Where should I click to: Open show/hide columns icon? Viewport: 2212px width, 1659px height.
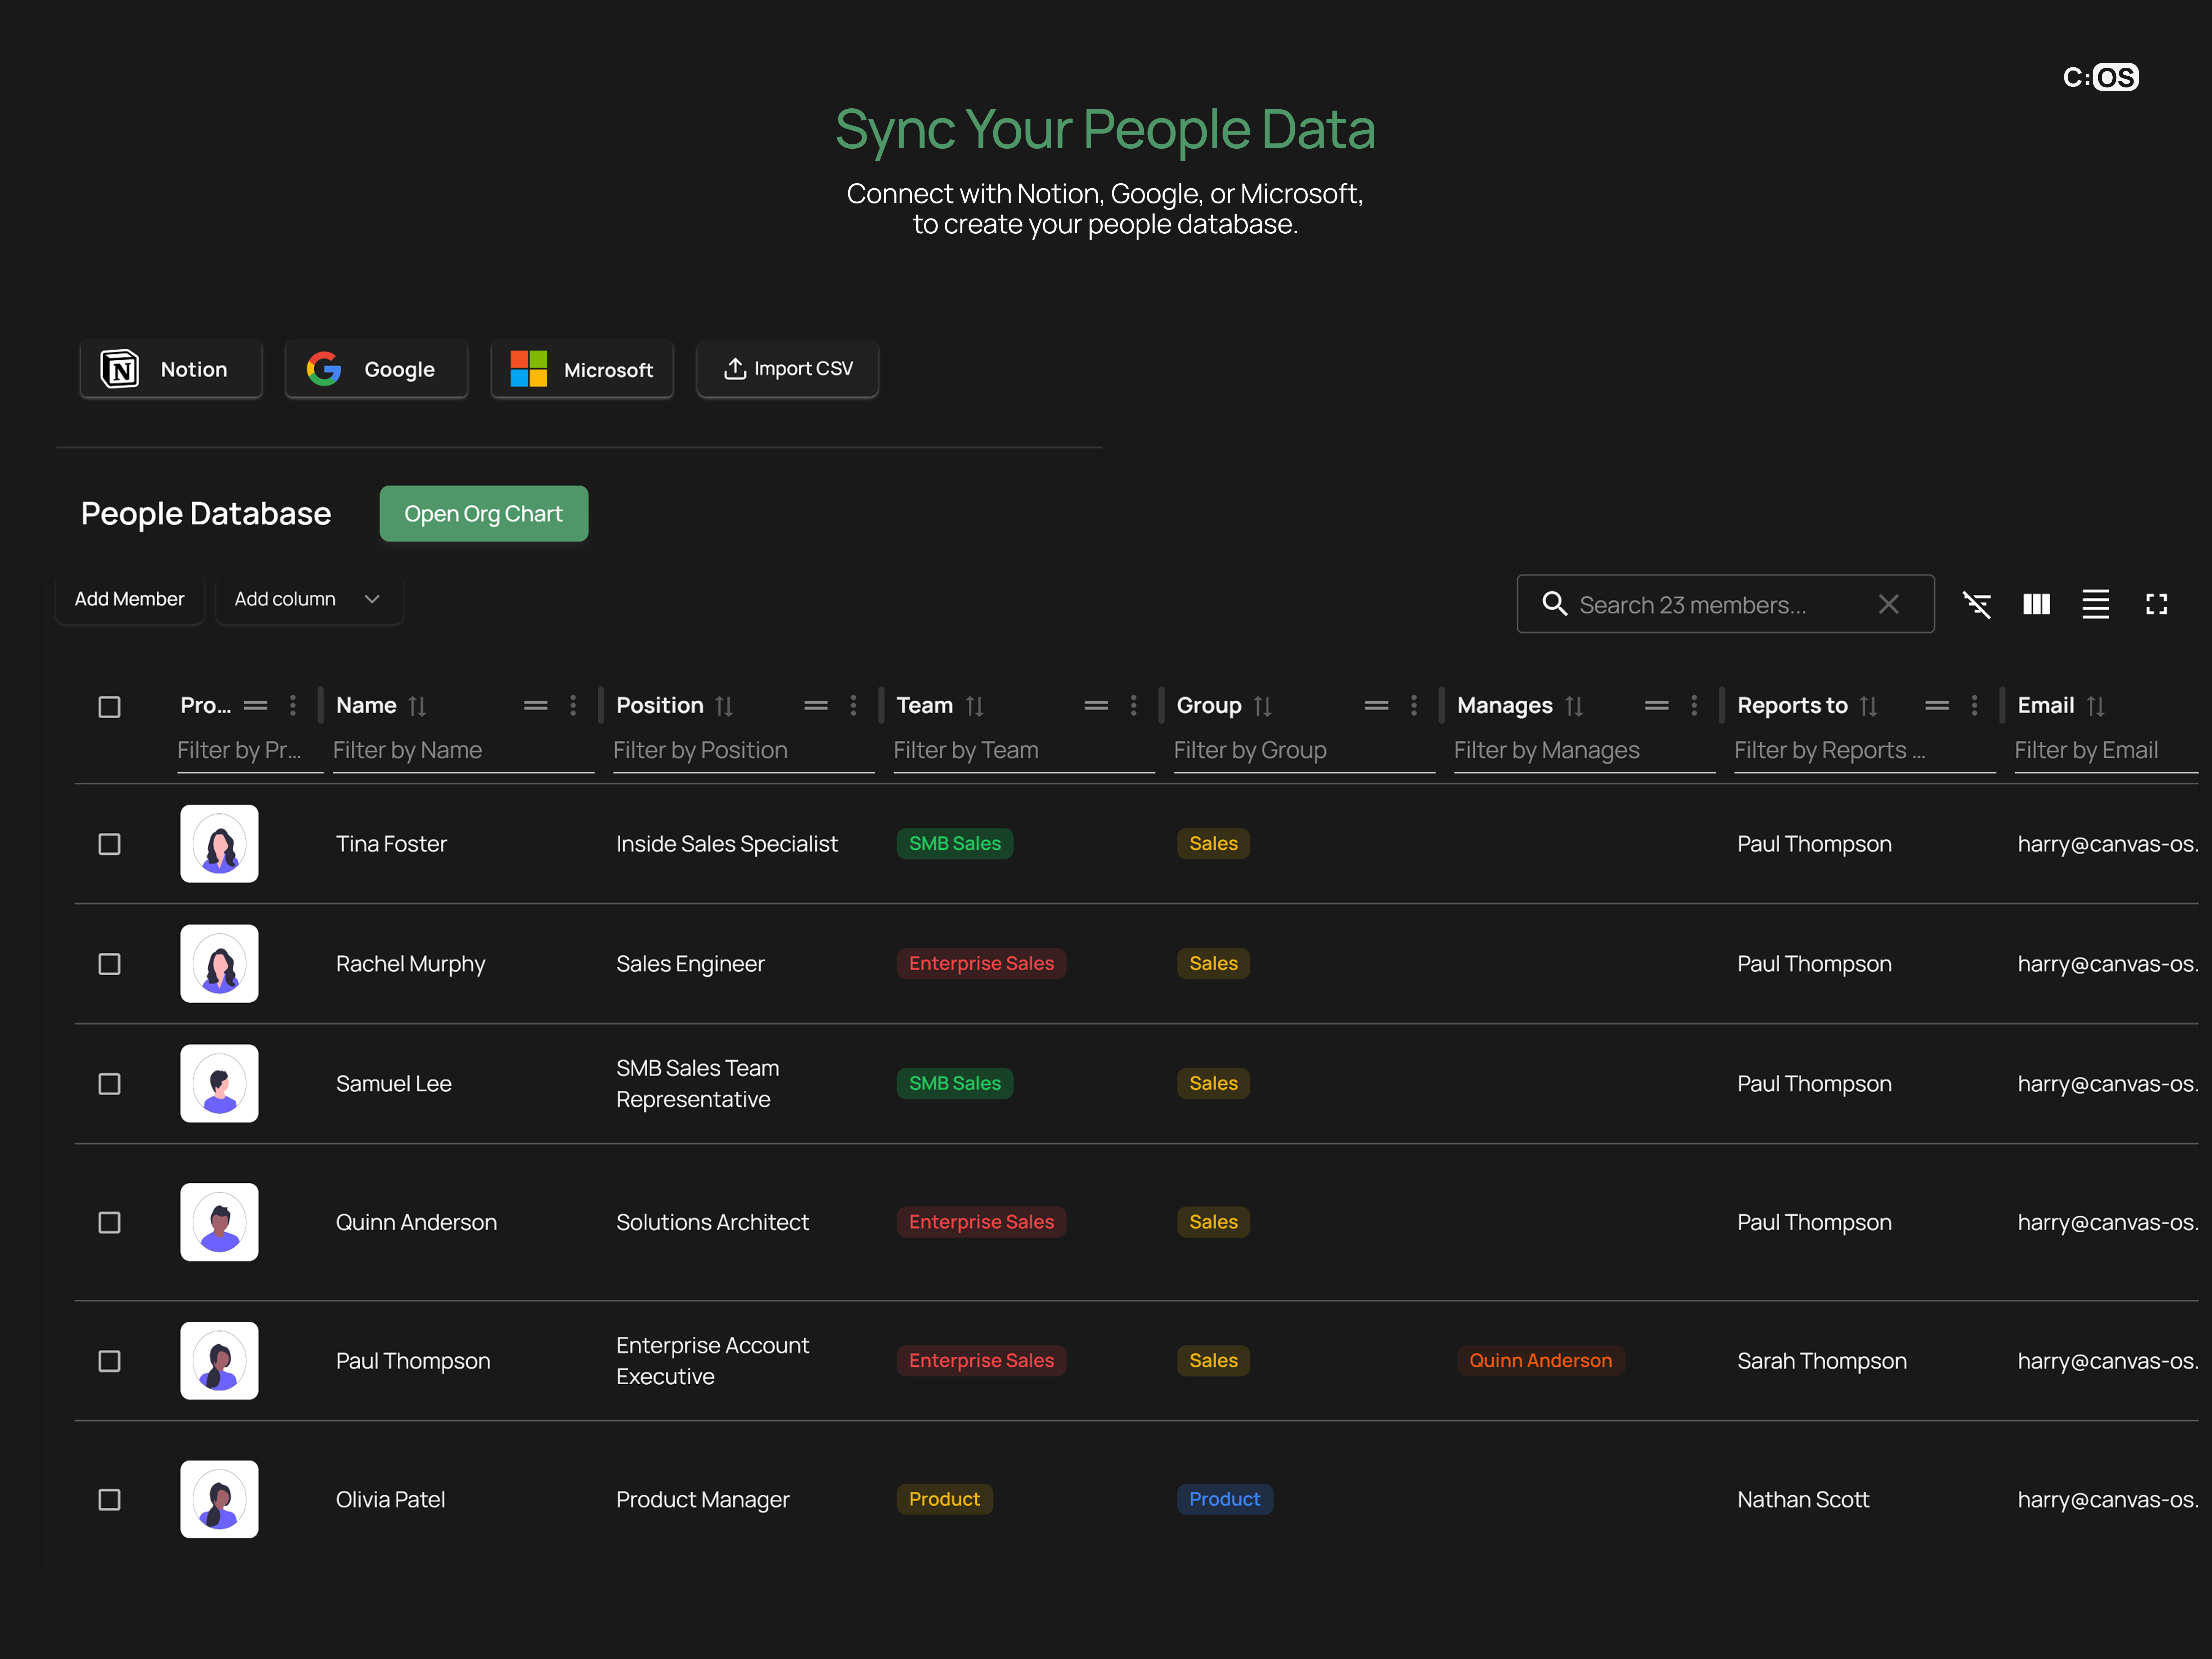(x=2037, y=604)
